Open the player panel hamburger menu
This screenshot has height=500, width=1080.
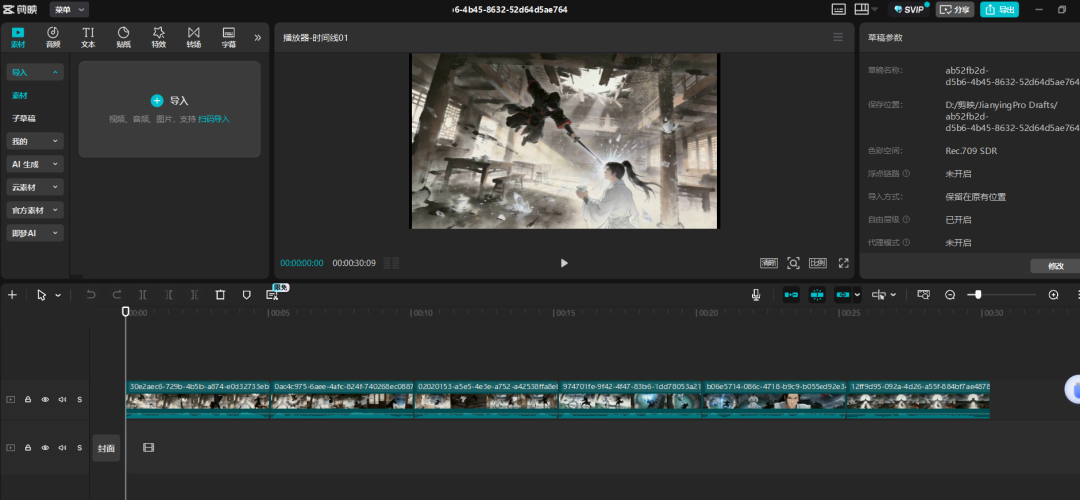[x=838, y=37]
